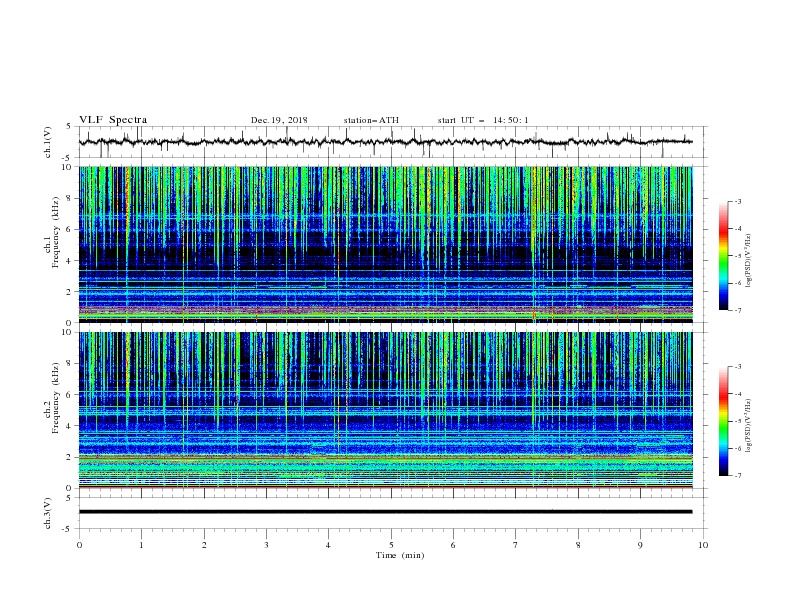The width and height of the screenshot is (792, 612).
Task: Click the "station=ATH" header label
Action: 371,120
